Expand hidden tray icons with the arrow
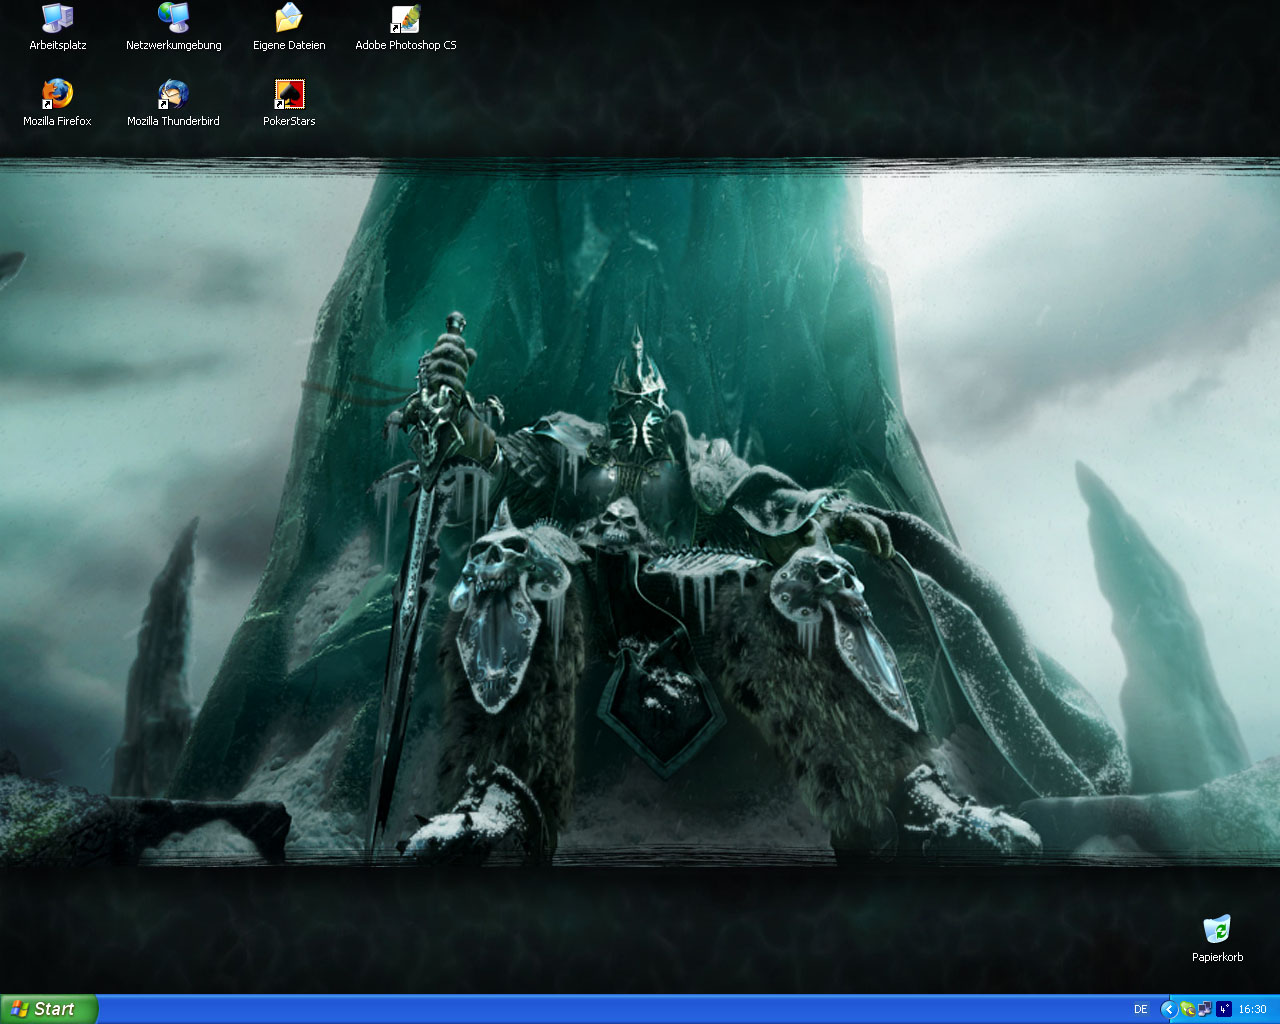 click(x=1168, y=1010)
